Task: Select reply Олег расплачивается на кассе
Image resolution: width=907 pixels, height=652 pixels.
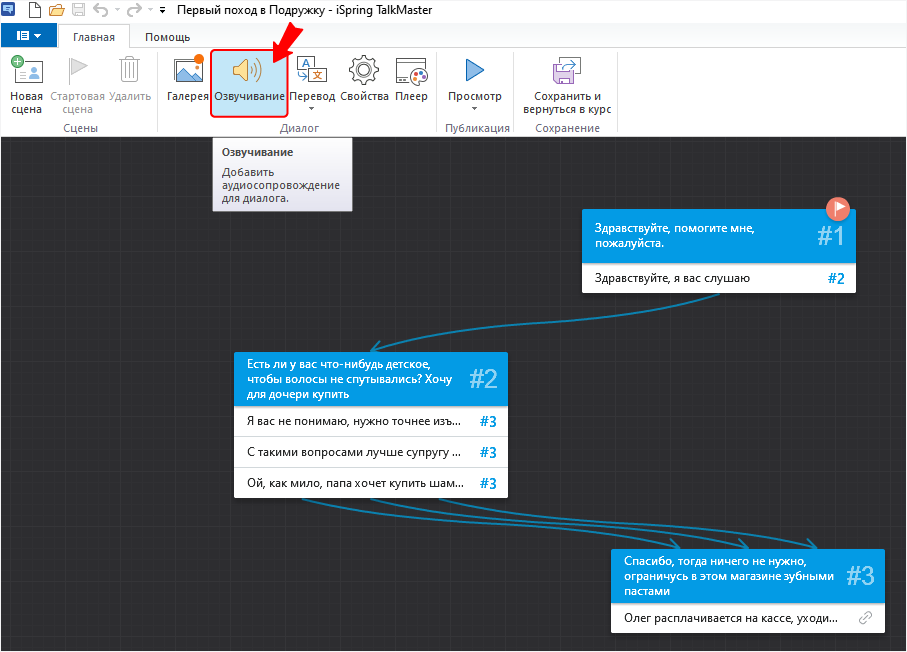Action: pos(748,618)
